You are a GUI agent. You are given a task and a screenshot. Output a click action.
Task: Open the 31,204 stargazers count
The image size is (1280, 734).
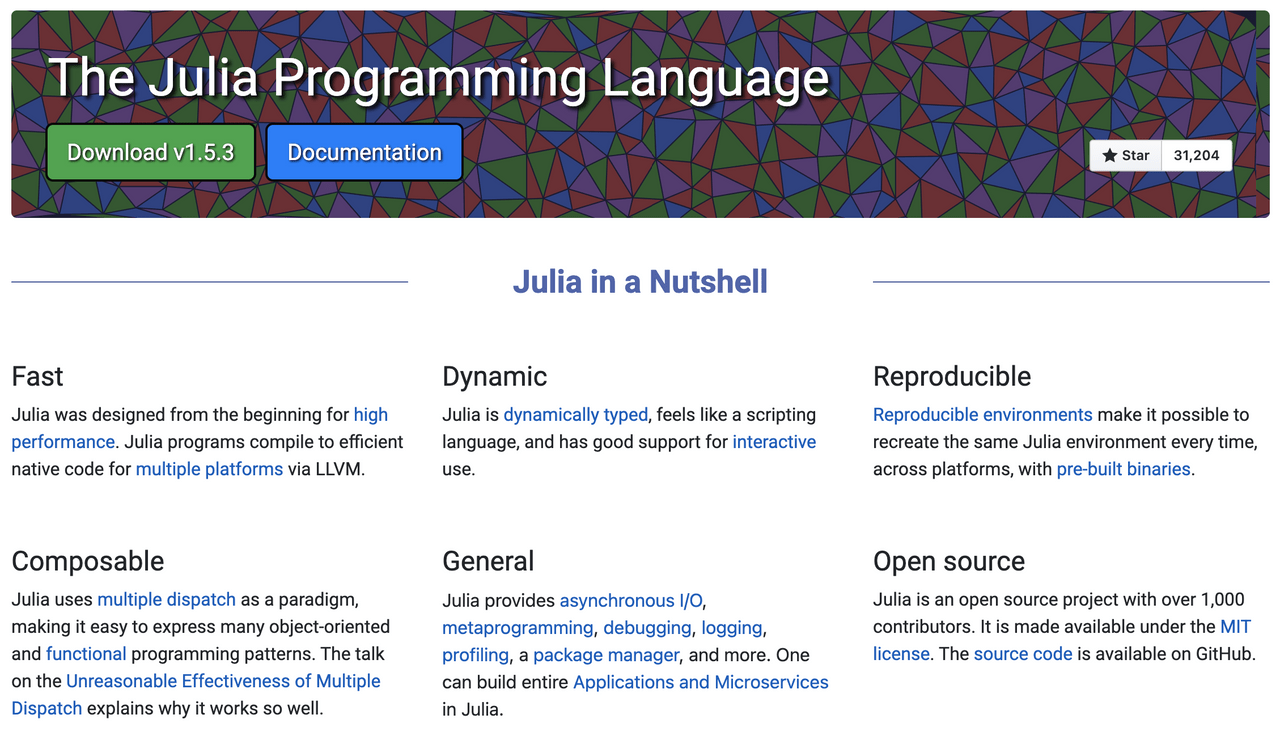(1196, 155)
